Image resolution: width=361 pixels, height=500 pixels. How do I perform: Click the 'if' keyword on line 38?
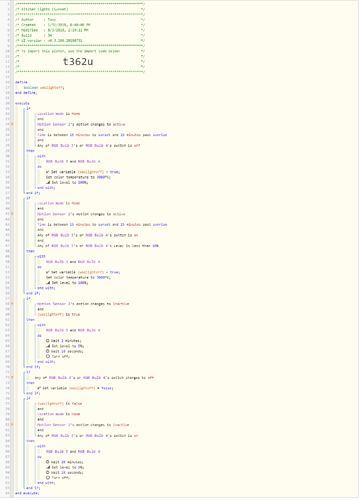click(x=28, y=198)
